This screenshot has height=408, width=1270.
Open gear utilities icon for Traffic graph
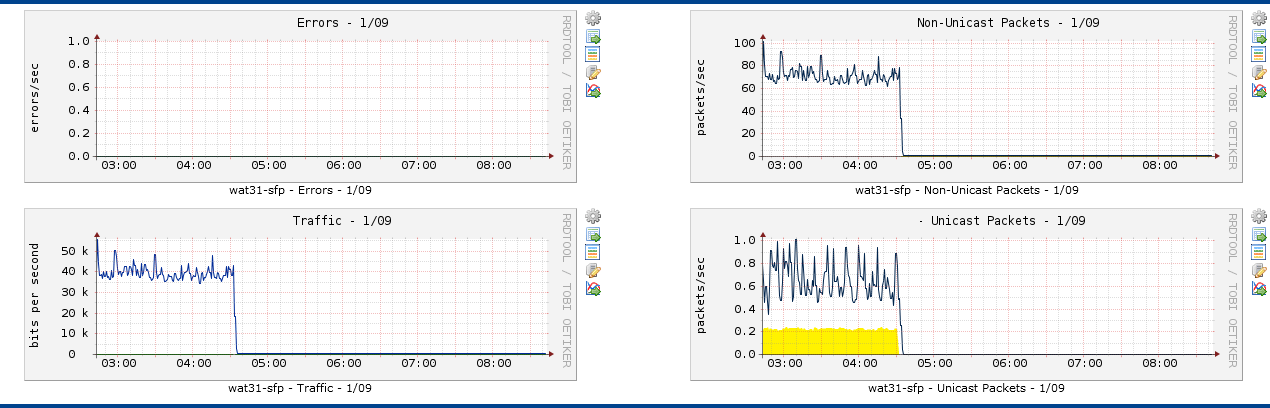pos(593,216)
